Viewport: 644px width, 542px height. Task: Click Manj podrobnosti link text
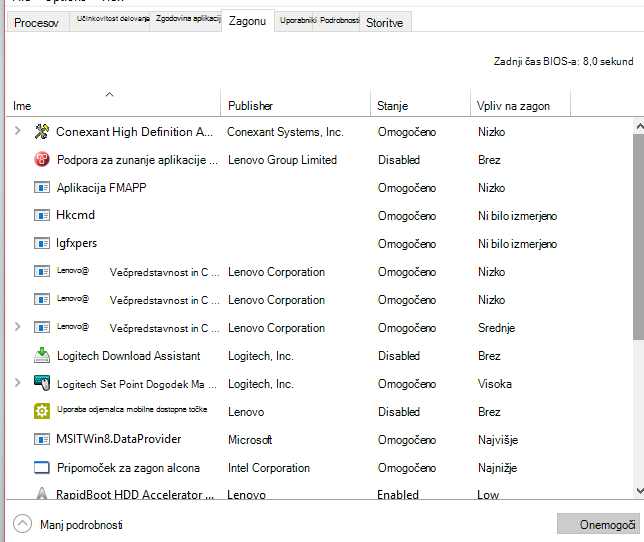click(x=81, y=525)
